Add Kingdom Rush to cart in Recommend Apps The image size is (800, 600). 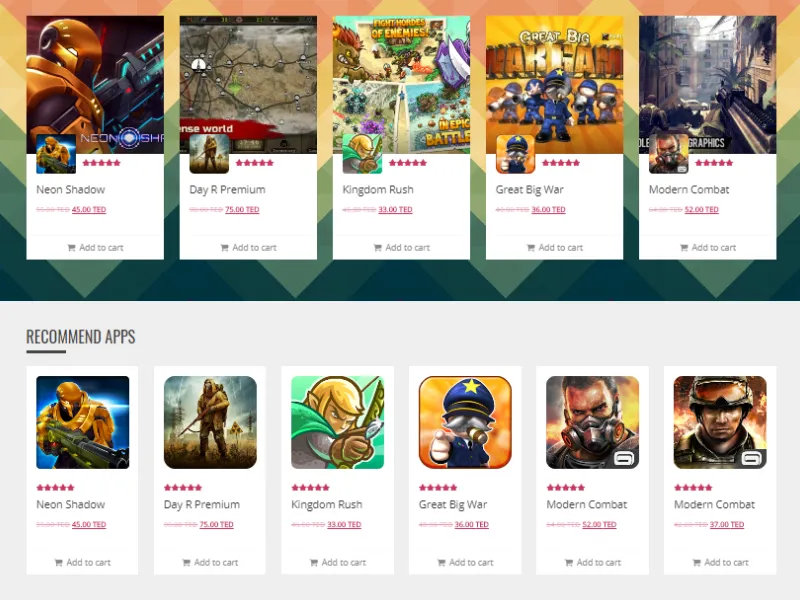[x=338, y=562]
